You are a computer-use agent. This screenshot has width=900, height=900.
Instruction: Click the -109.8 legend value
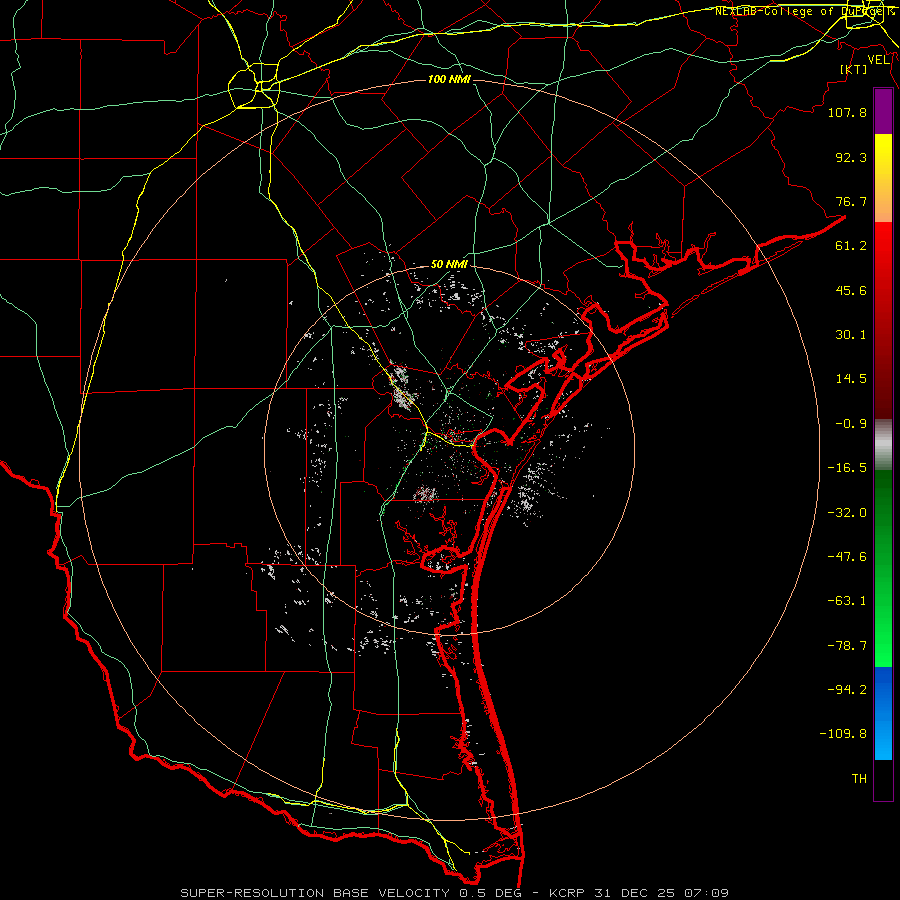coord(843,734)
